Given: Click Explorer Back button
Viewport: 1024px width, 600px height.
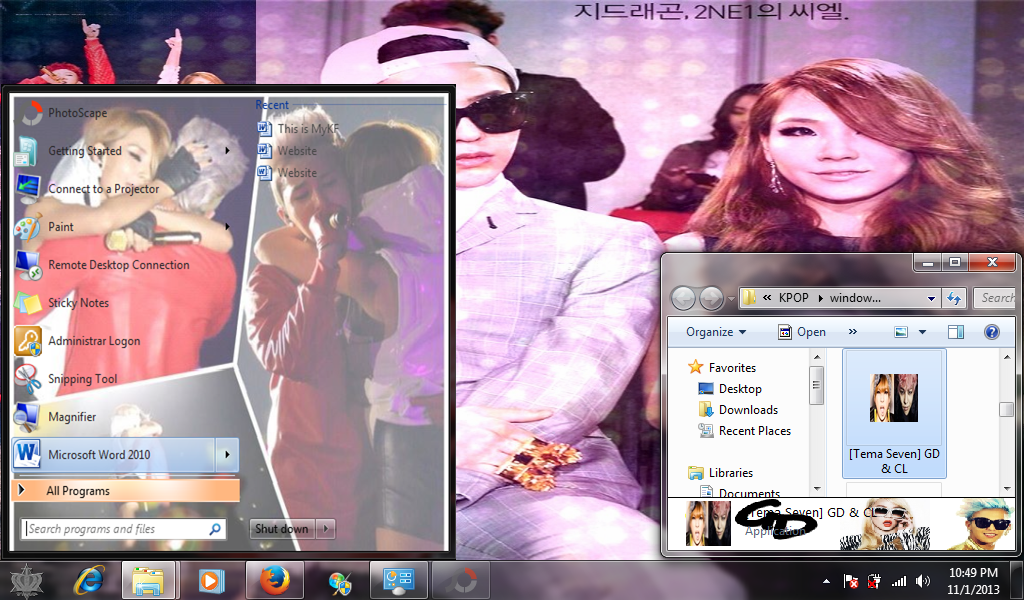Looking at the screenshot, I should (x=684, y=298).
